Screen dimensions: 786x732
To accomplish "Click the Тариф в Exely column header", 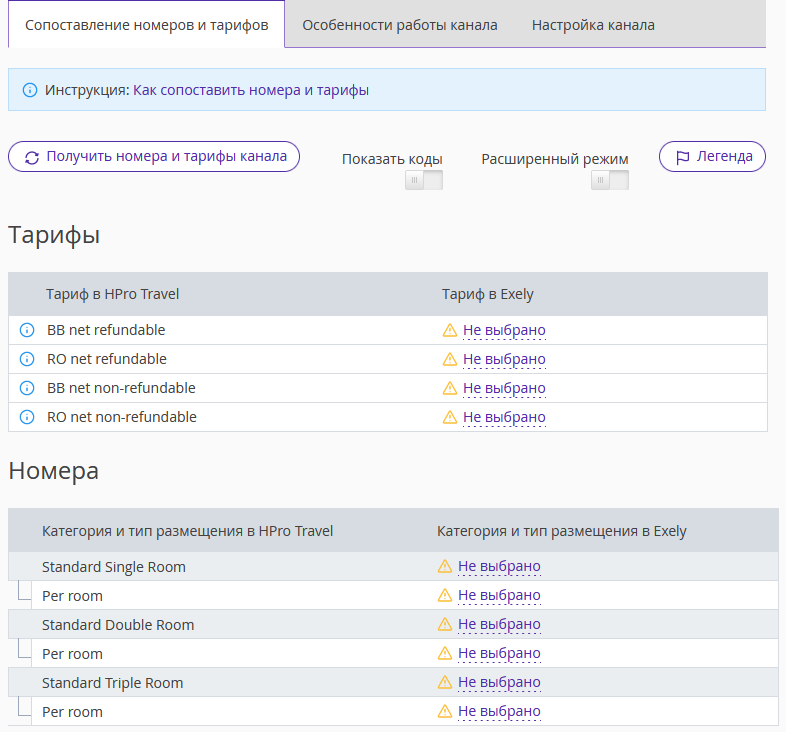I will pos(488,294).
